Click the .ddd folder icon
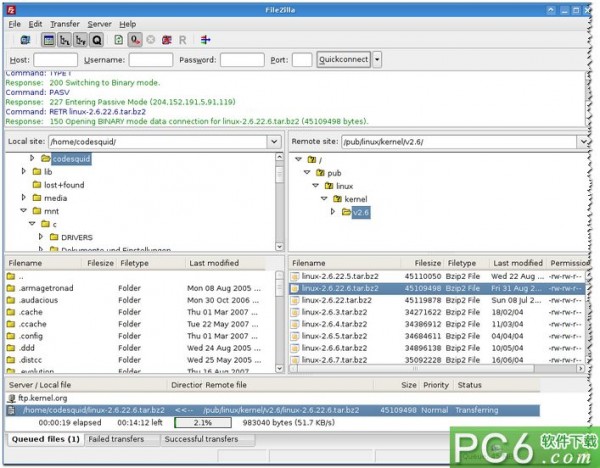This screenshot has width=600, height=468. [11, 348]
